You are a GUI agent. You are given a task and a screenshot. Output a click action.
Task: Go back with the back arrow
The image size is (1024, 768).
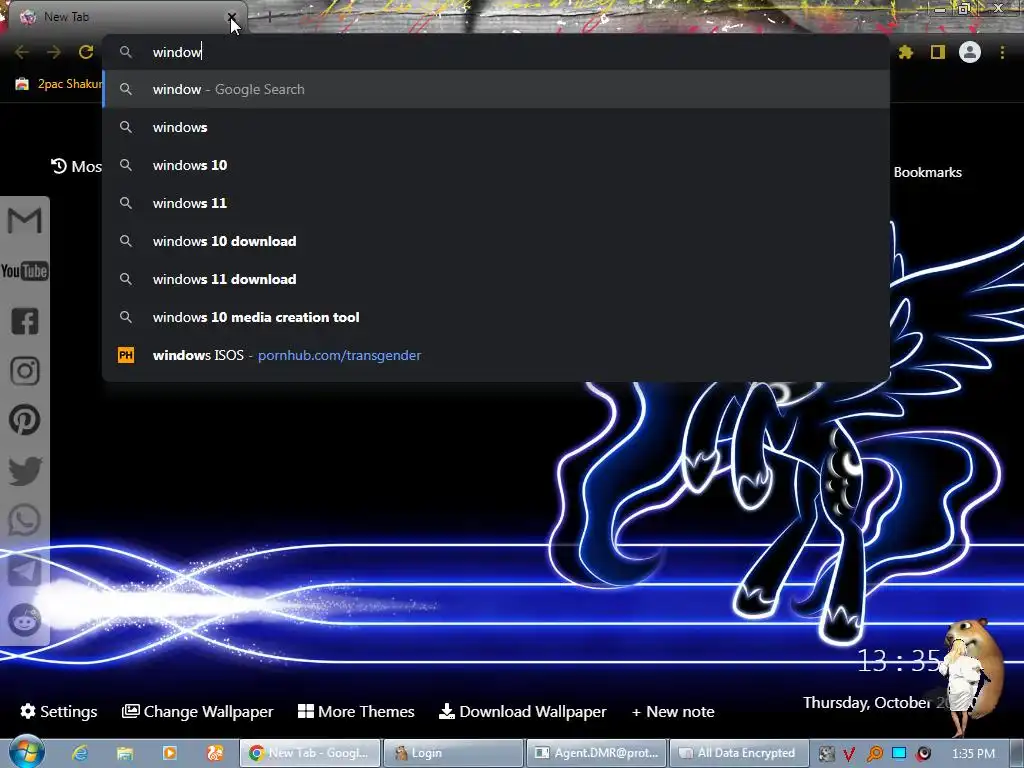(22, 52)
